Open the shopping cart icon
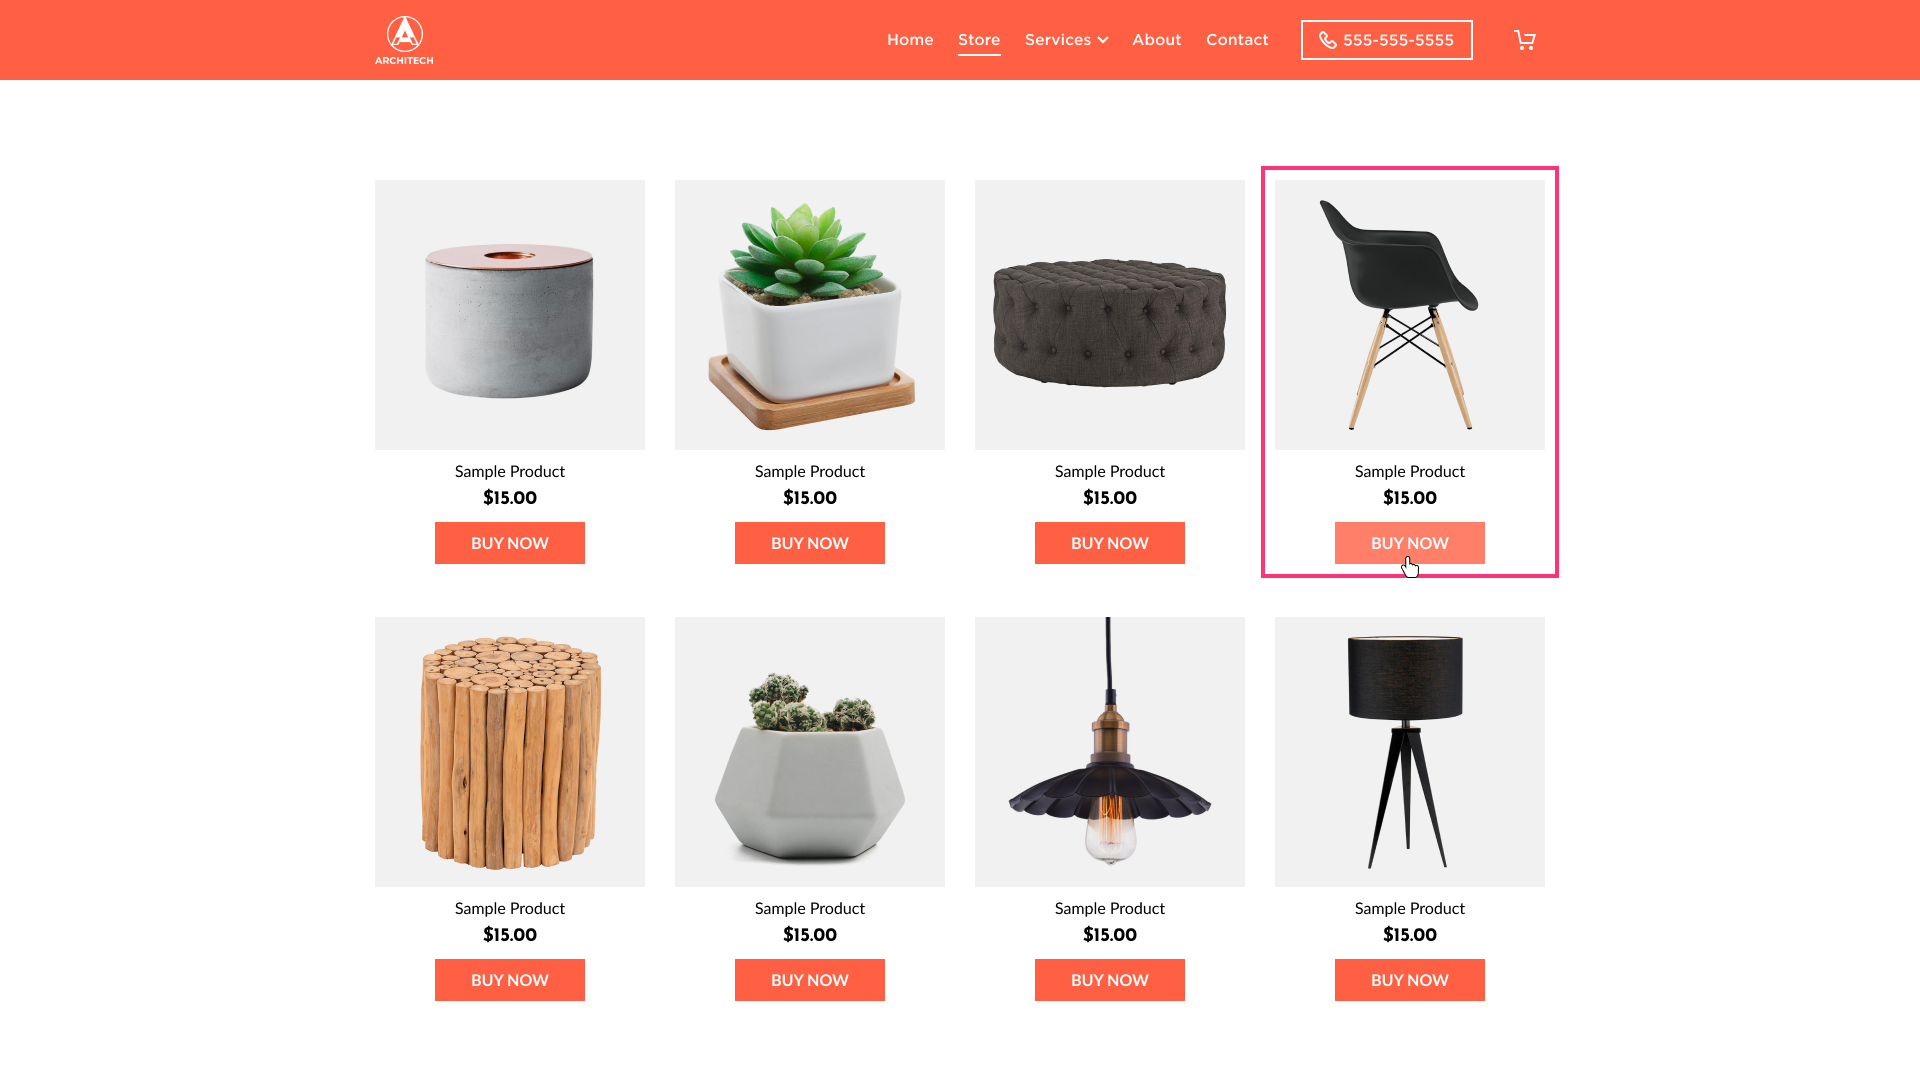 click(1524, 40)
